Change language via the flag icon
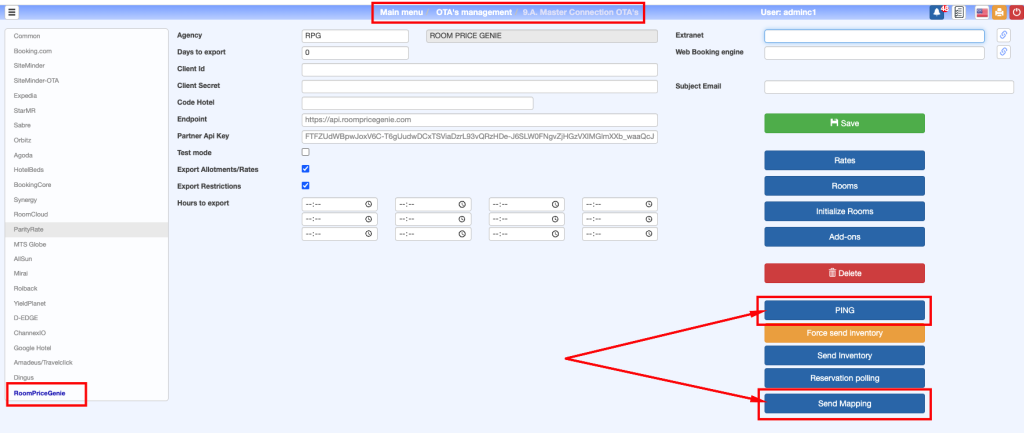The width and height of the screenshot is (1024, 433). tap(982, 12)
